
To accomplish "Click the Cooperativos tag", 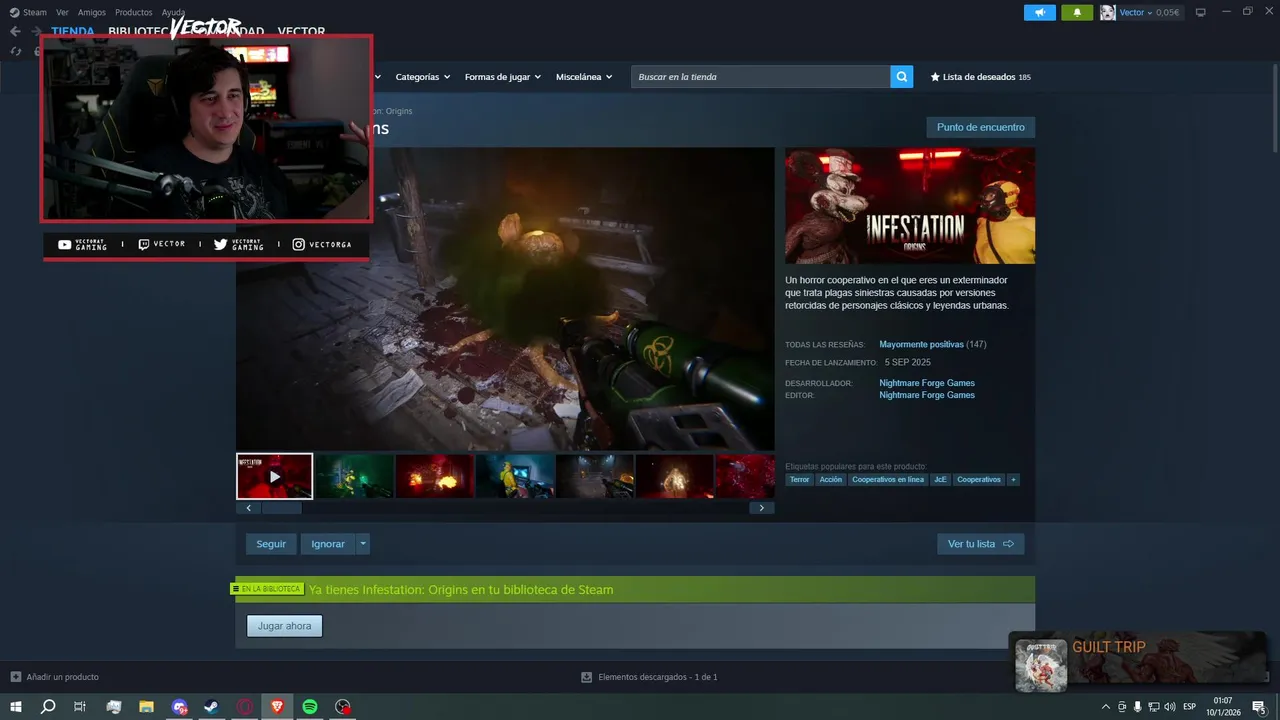I will pyautogui.click(x=979, y=480).
